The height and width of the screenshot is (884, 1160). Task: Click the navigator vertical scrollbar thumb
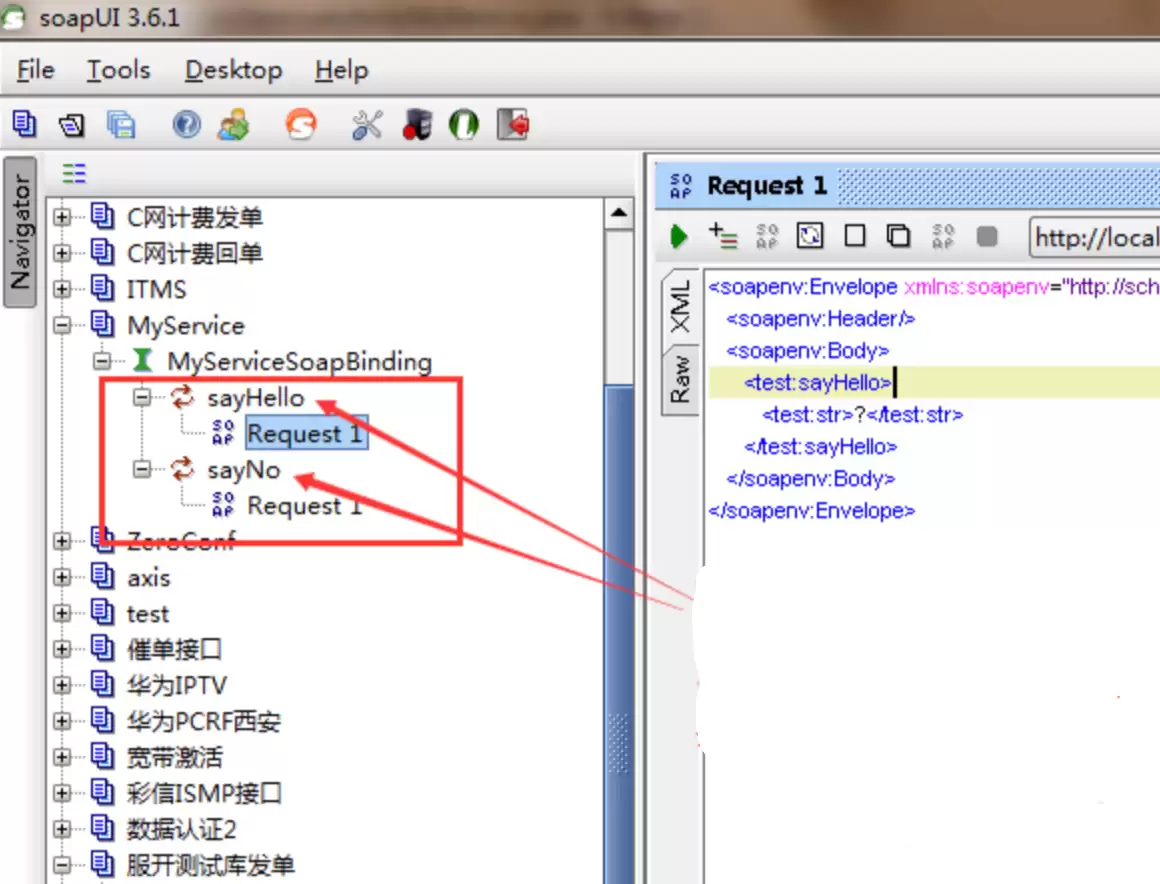[618, 632]
